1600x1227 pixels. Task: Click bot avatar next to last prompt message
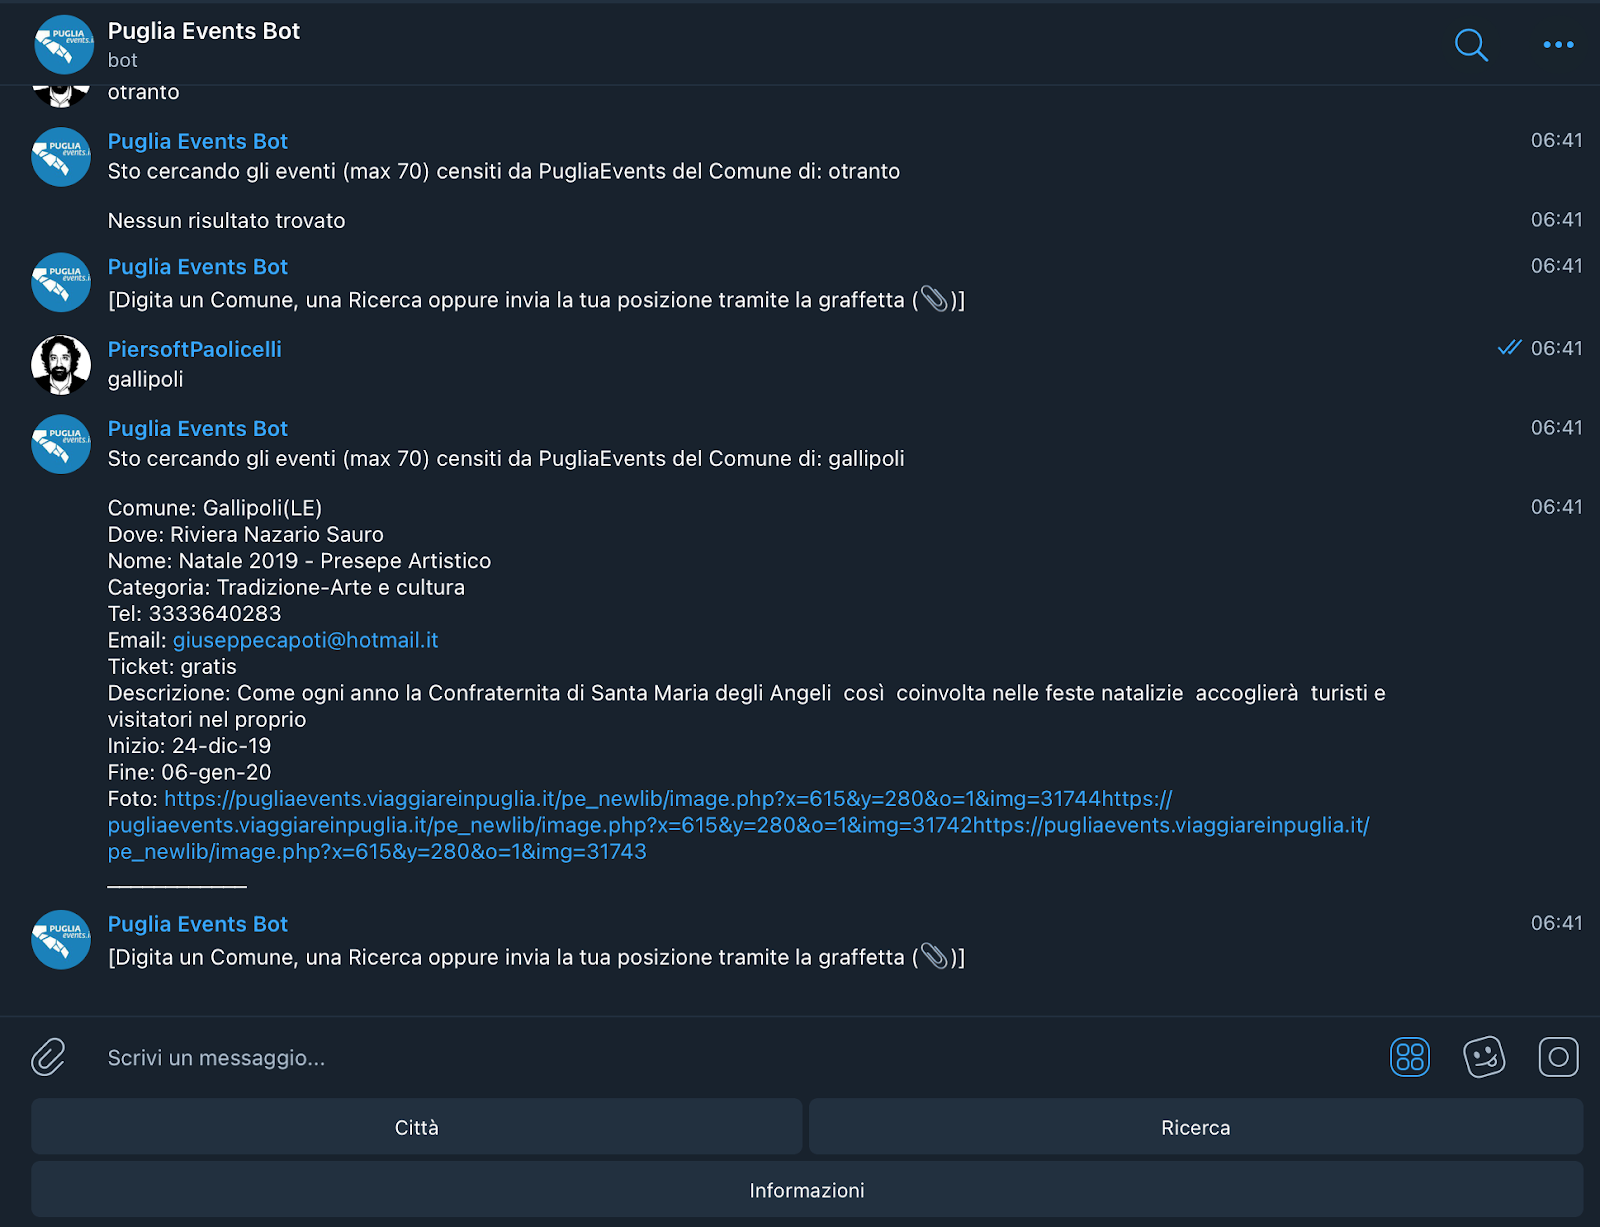61,940
